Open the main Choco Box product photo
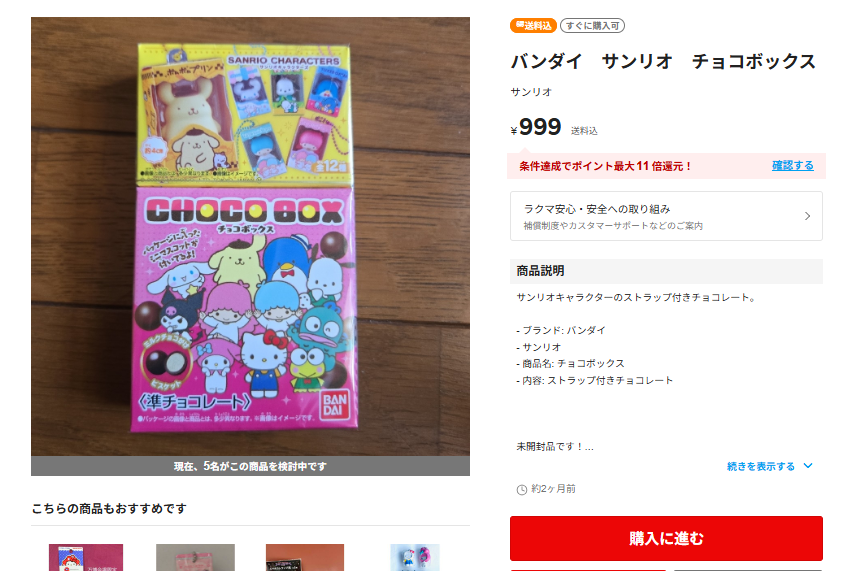Viewport: 859px width, 571px height. click(250, 236)
